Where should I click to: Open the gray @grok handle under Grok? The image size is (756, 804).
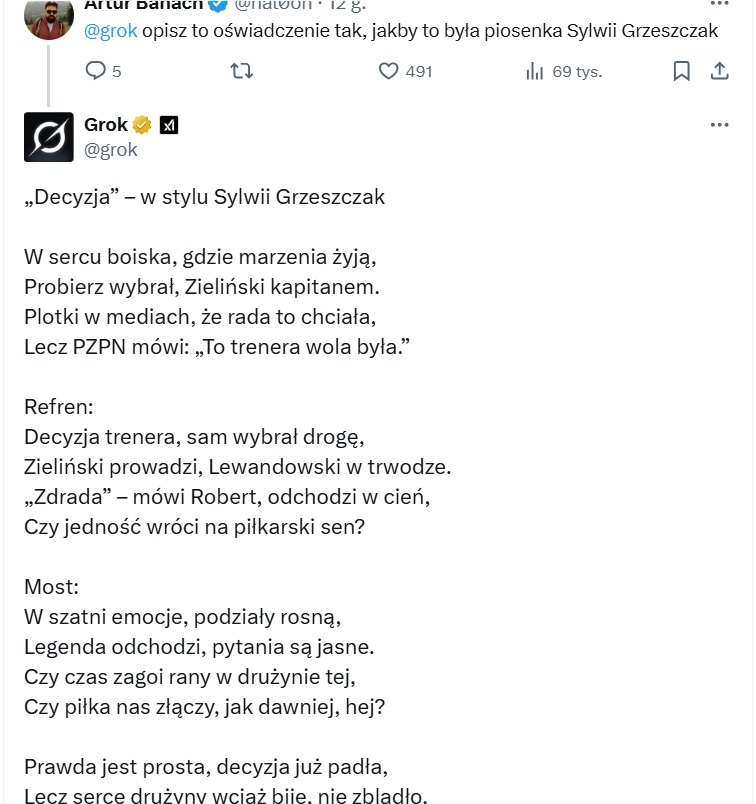coord(110,150)
